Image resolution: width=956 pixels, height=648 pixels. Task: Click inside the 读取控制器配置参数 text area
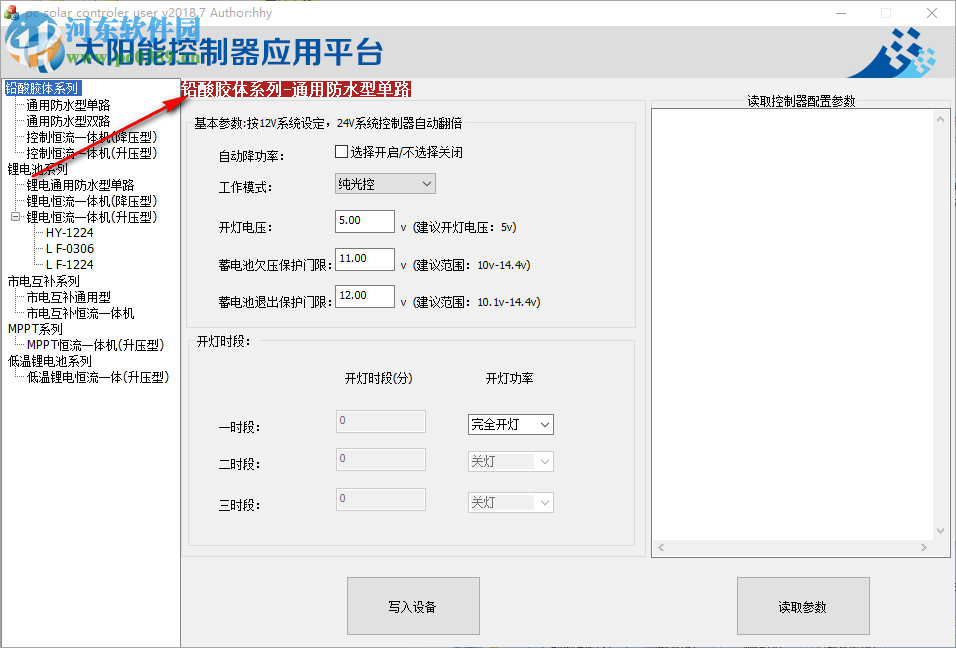click(x=793, y=324)
